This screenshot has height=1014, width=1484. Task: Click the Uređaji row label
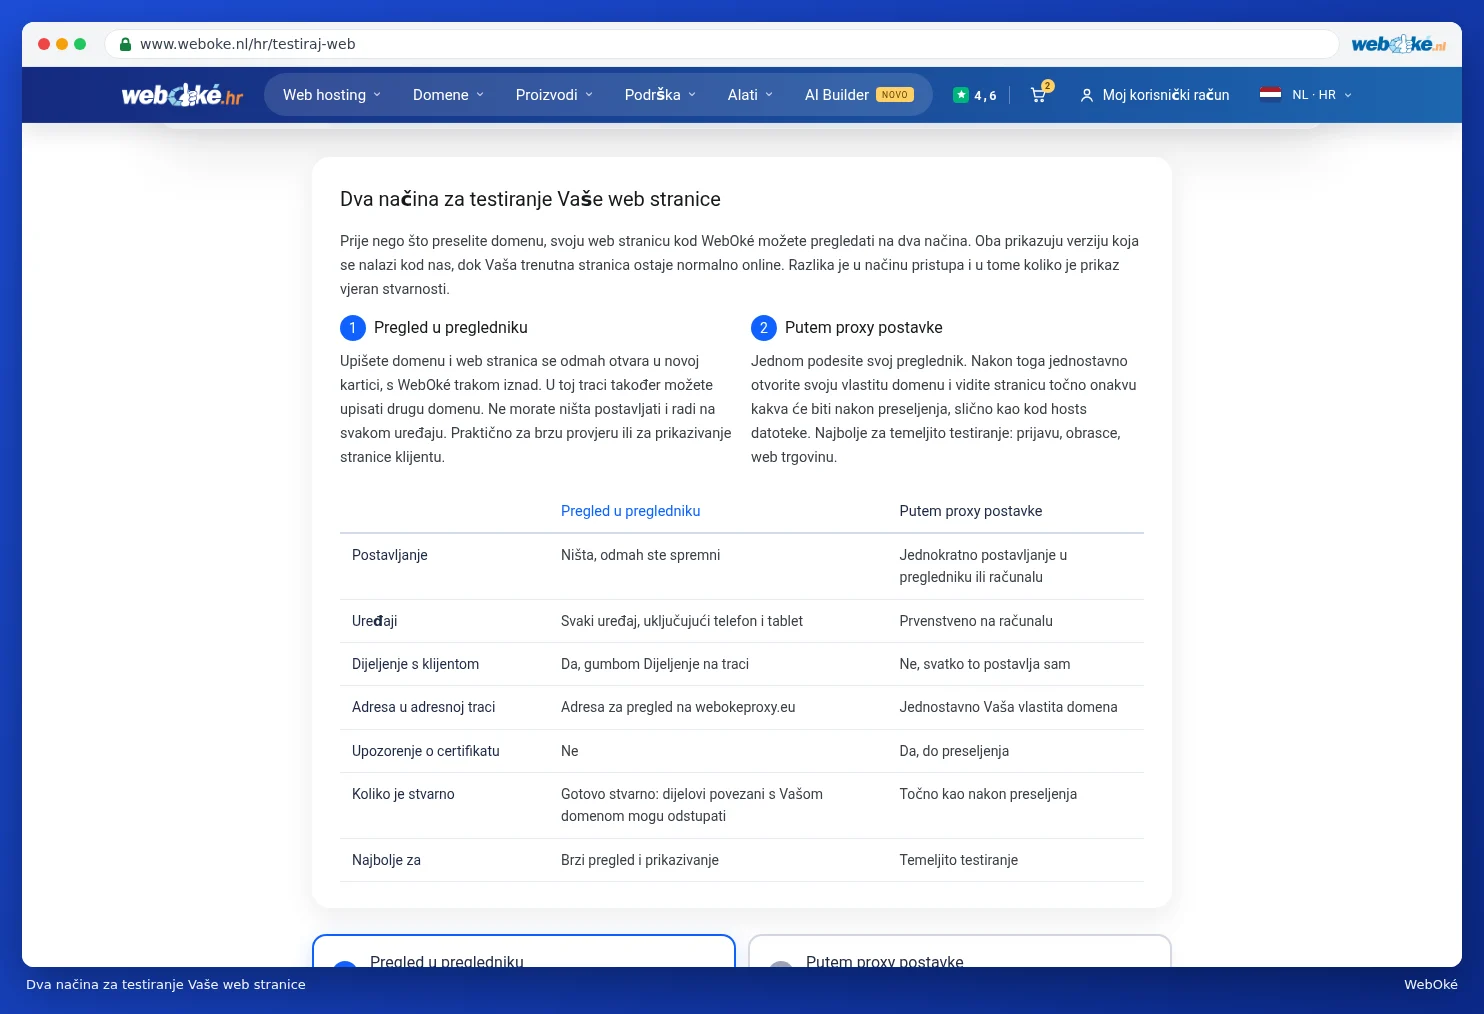point(374,621)
